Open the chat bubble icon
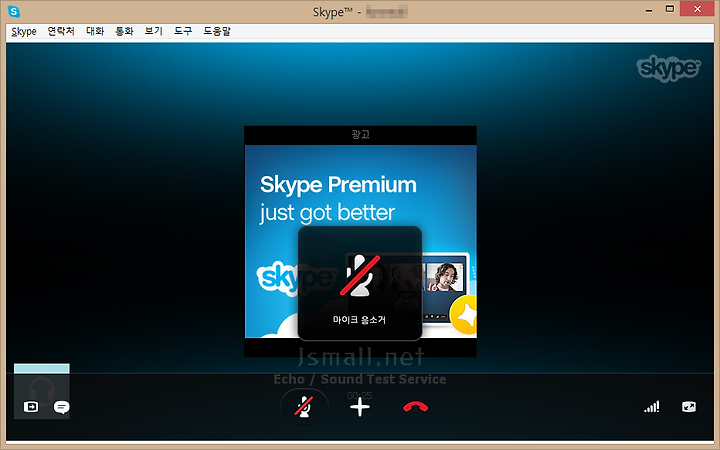Viewport: 720px width, 450px height. click(x=62, y=407)
